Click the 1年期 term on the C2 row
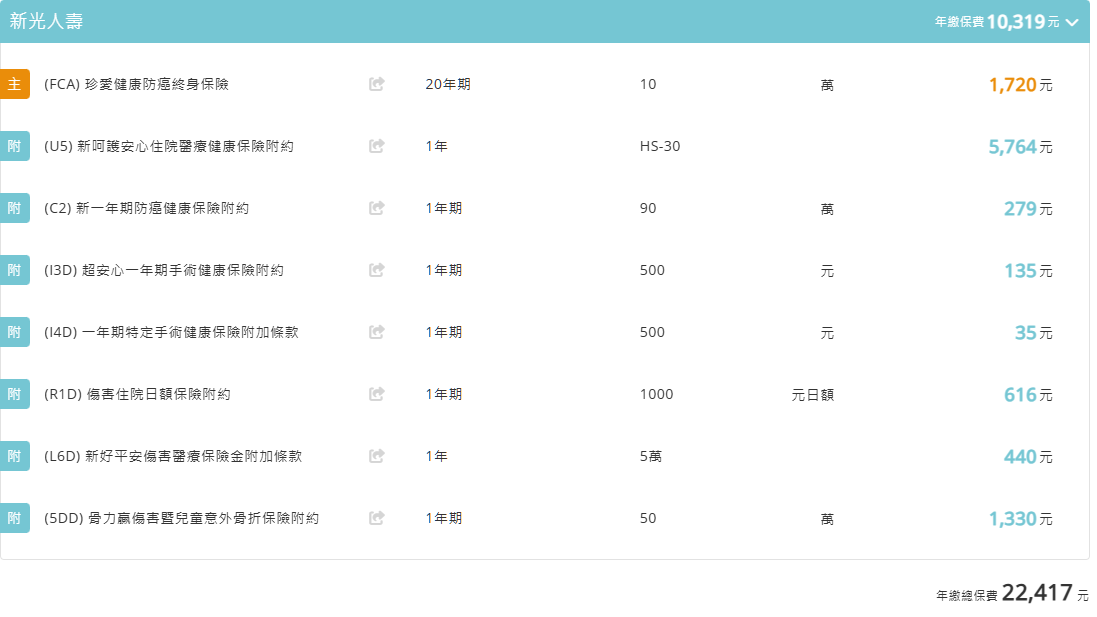 (x=443, y=208)
